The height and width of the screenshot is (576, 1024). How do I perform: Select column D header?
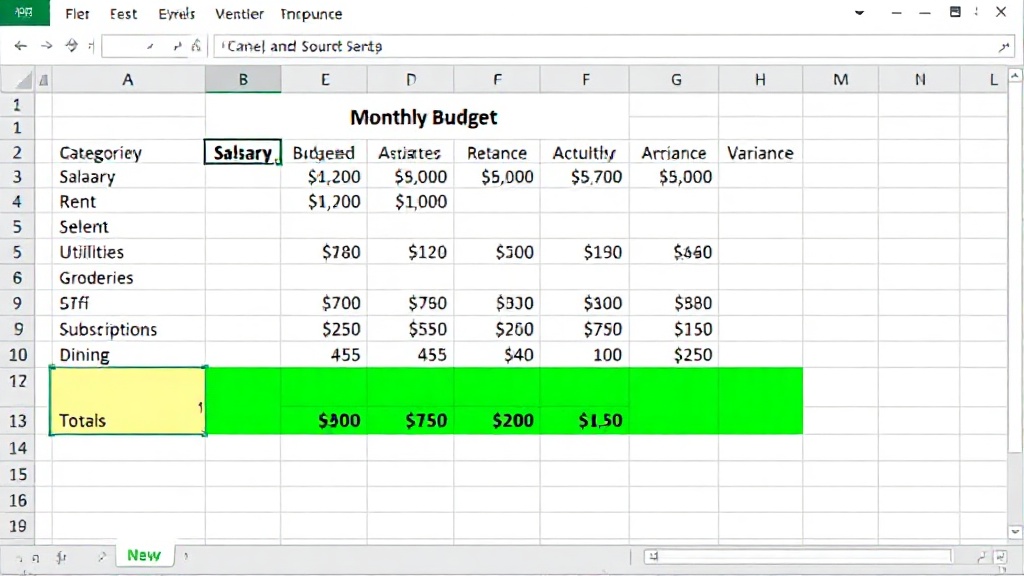point(411,80)
